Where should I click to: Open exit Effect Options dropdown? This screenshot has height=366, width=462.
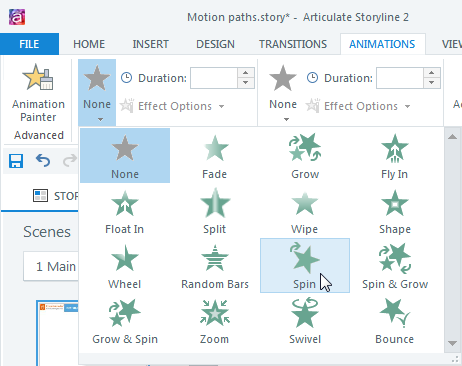pyautogui.click(x=358, y=106)
